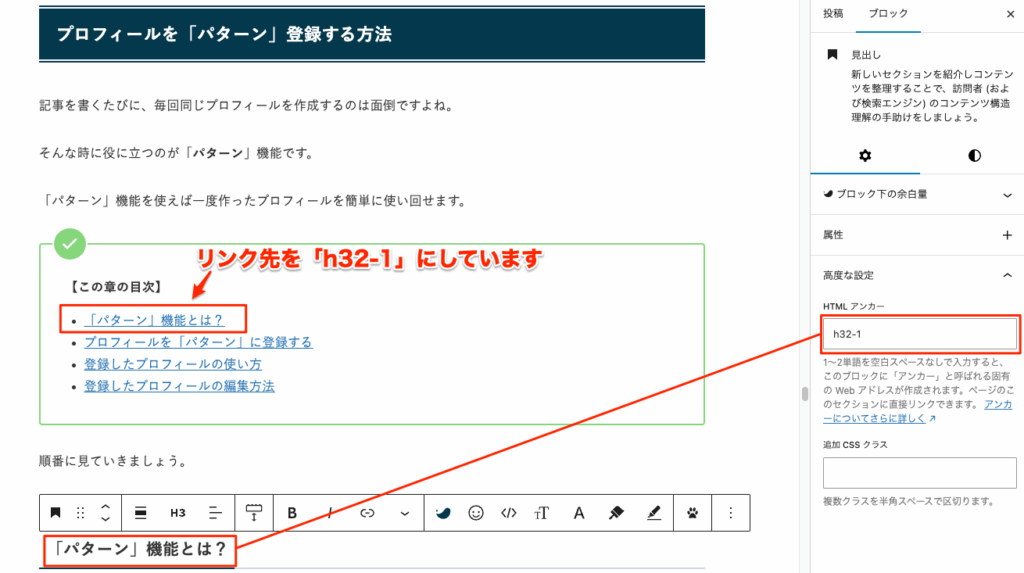
Task: Move block up with the up chevron
Action: [106, 506]
